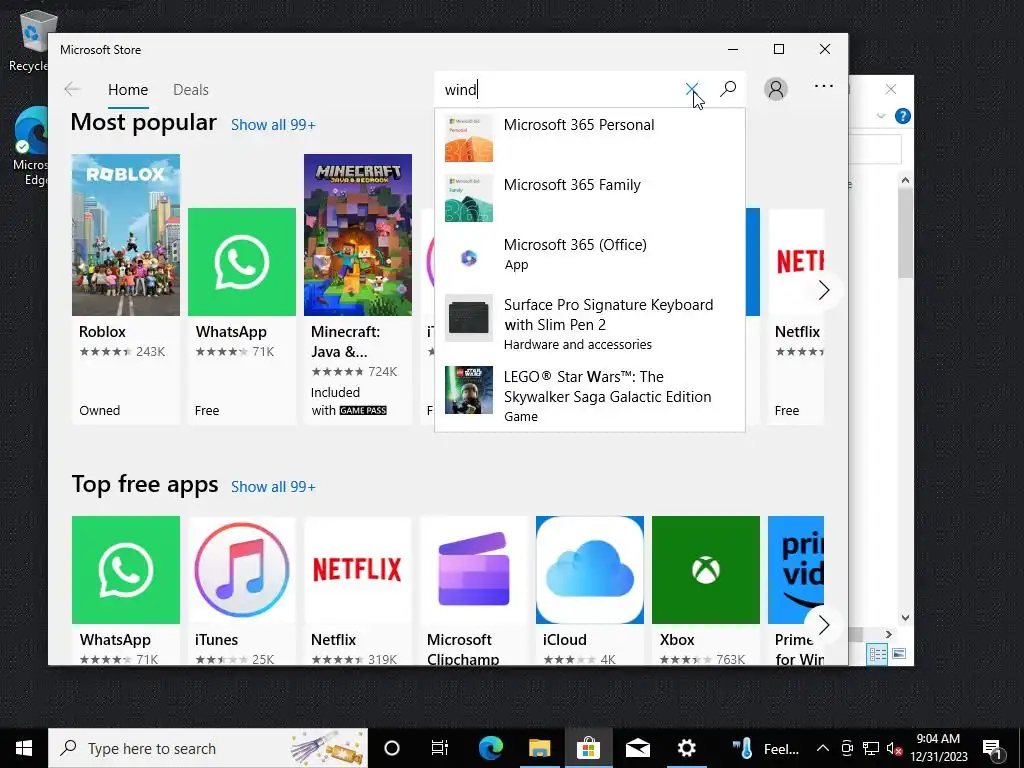
Task: Close the pane in background window
Action: pos(891,89)
